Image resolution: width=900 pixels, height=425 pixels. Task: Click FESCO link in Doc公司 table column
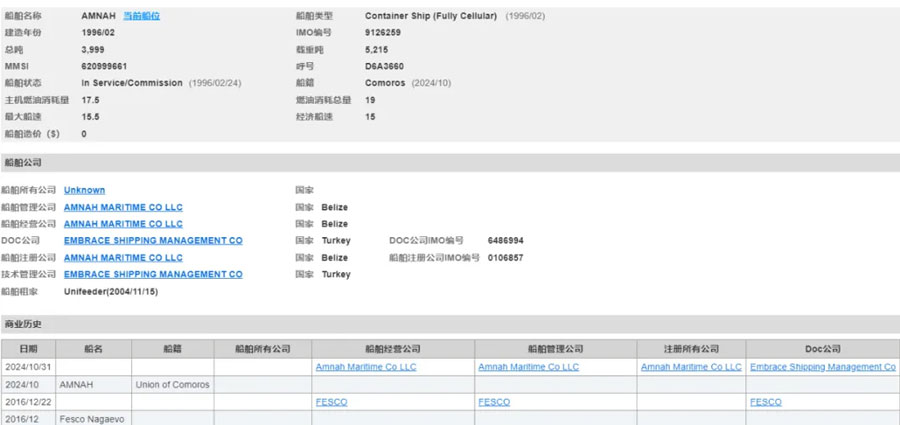(x=766, y=402)
